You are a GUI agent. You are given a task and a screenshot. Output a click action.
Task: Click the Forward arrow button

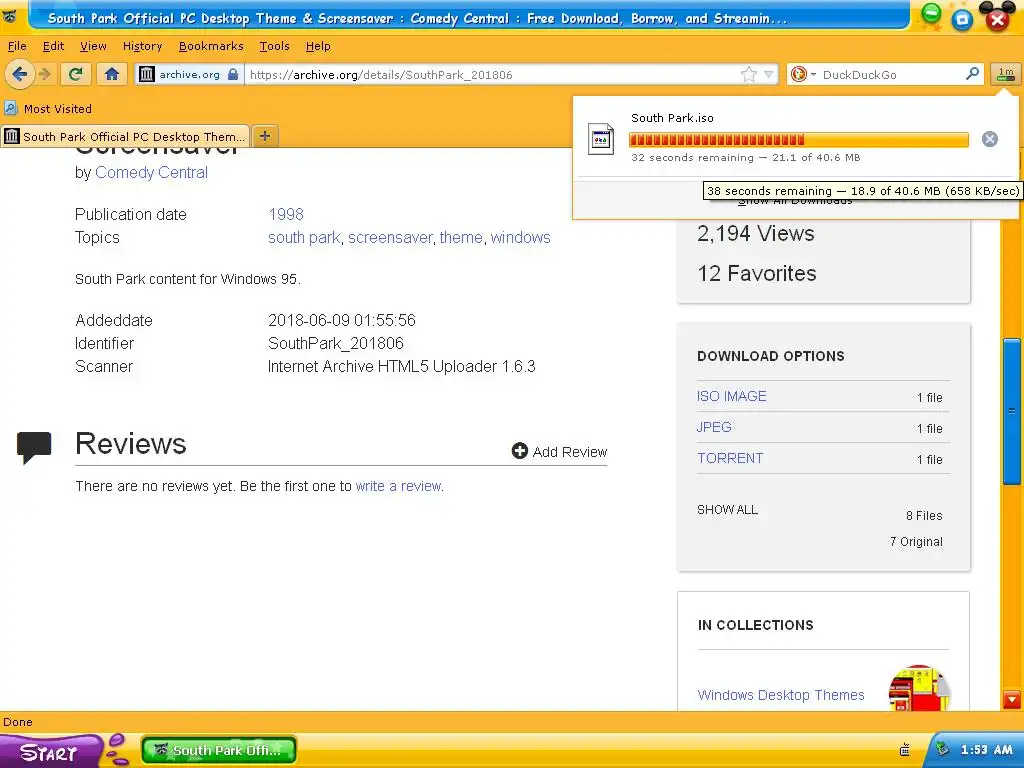coord(44,74)
